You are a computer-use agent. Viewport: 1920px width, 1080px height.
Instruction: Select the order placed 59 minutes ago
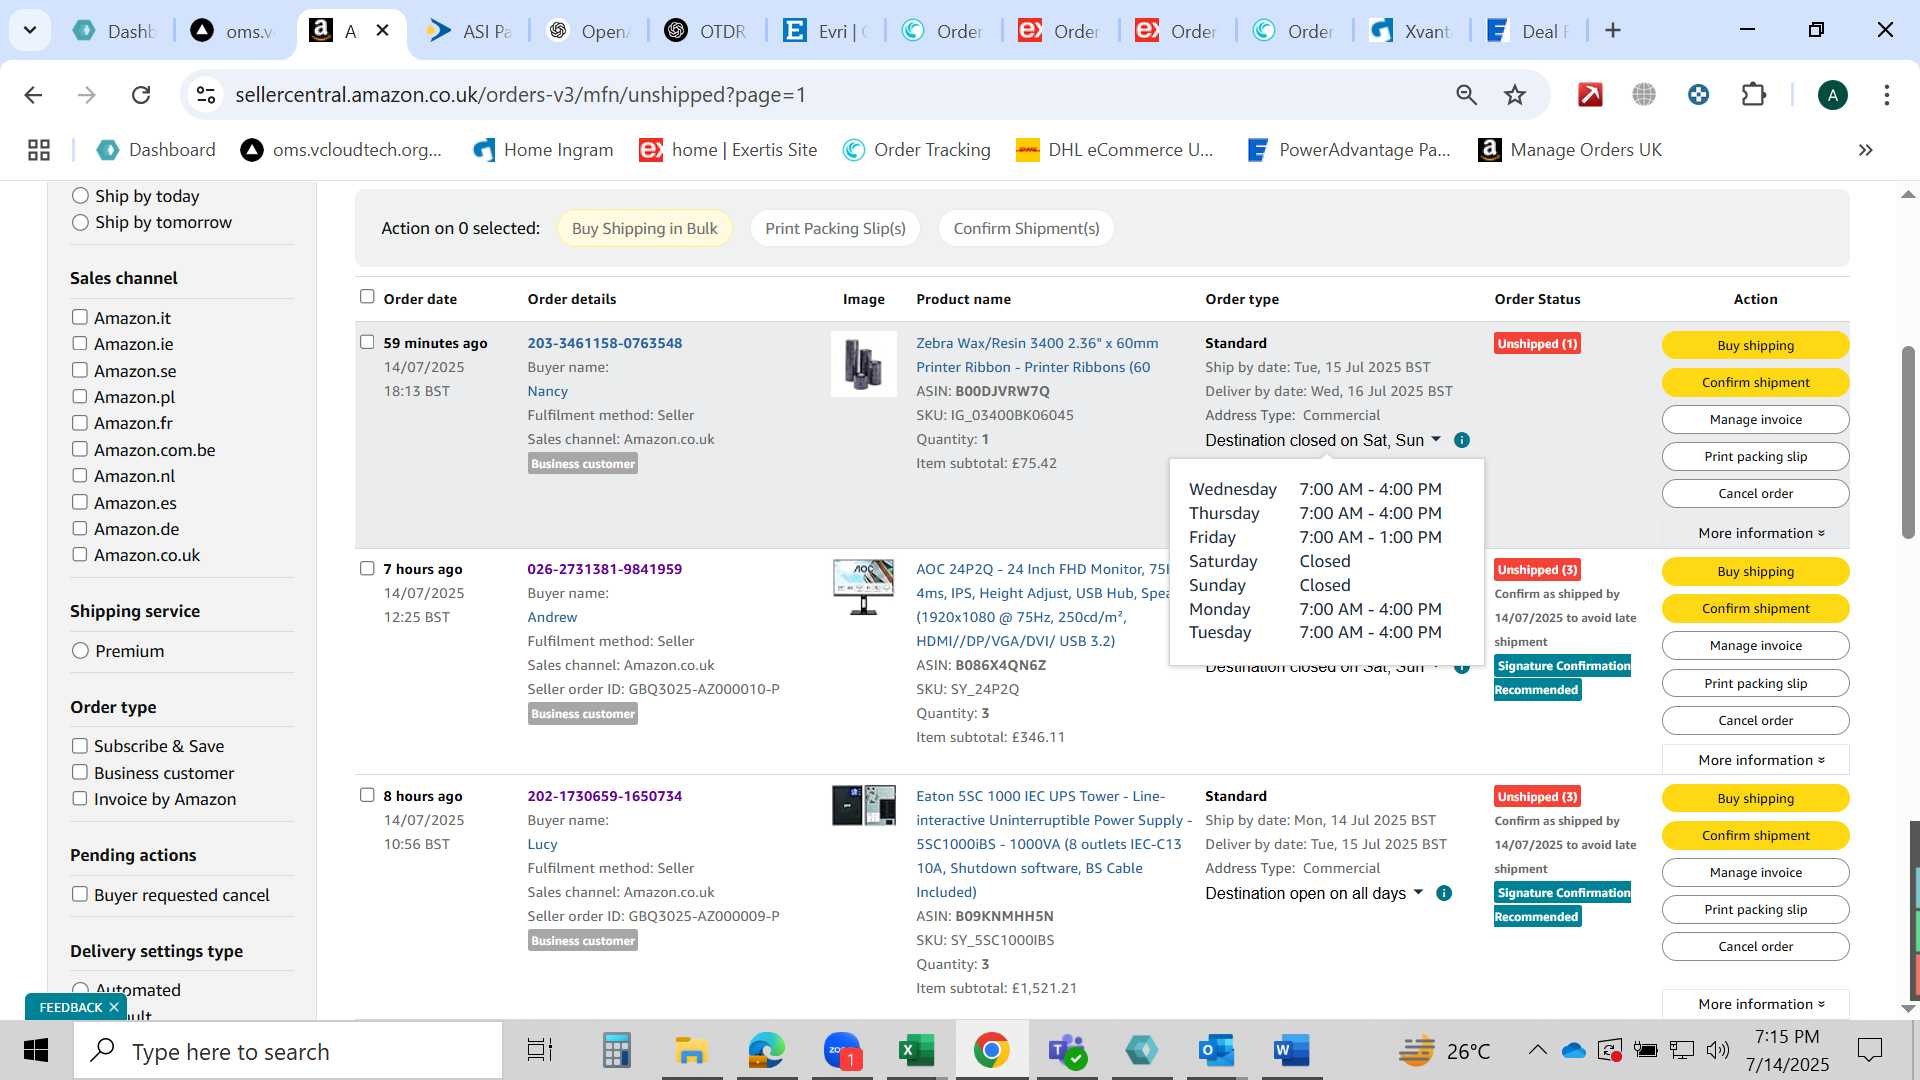click(x=367, y=342)
